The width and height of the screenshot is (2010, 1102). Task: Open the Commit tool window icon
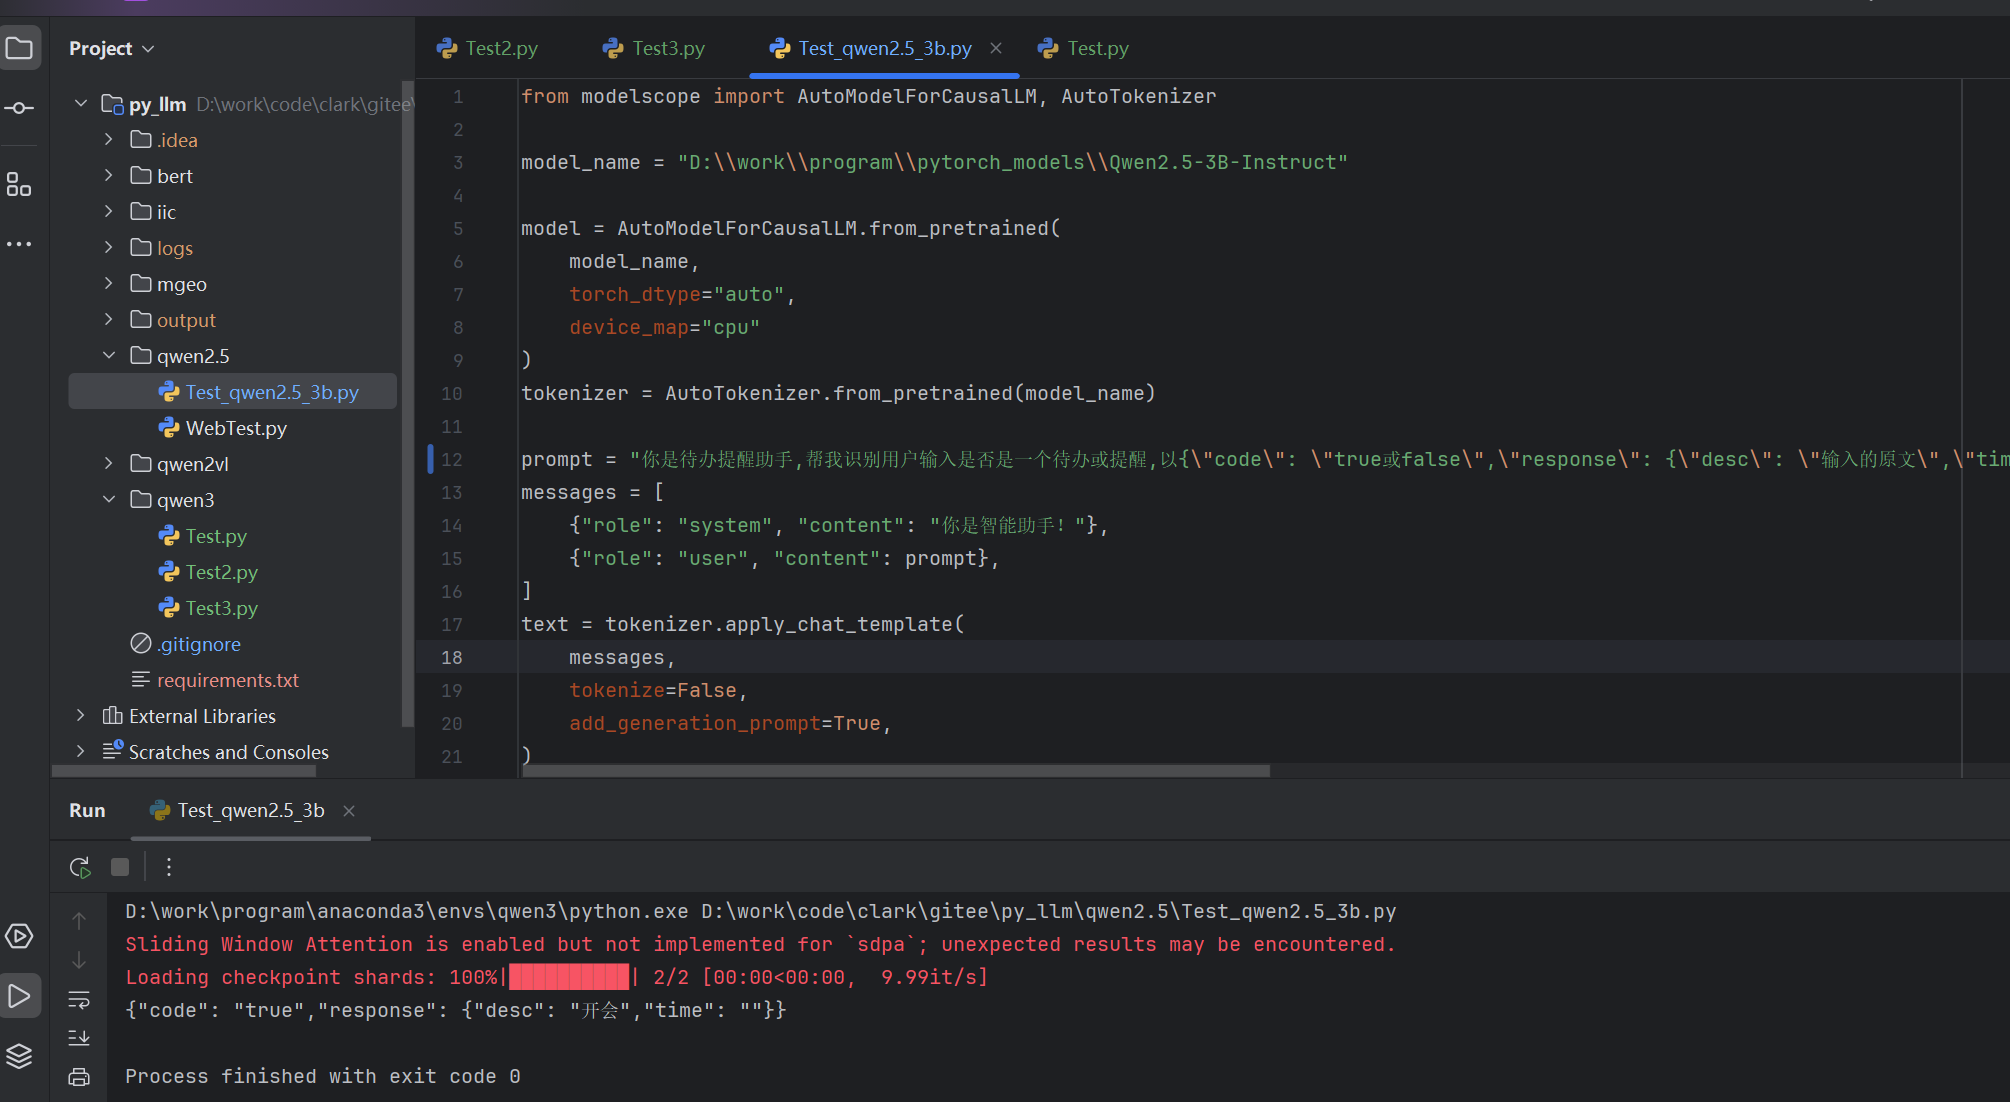20,108
